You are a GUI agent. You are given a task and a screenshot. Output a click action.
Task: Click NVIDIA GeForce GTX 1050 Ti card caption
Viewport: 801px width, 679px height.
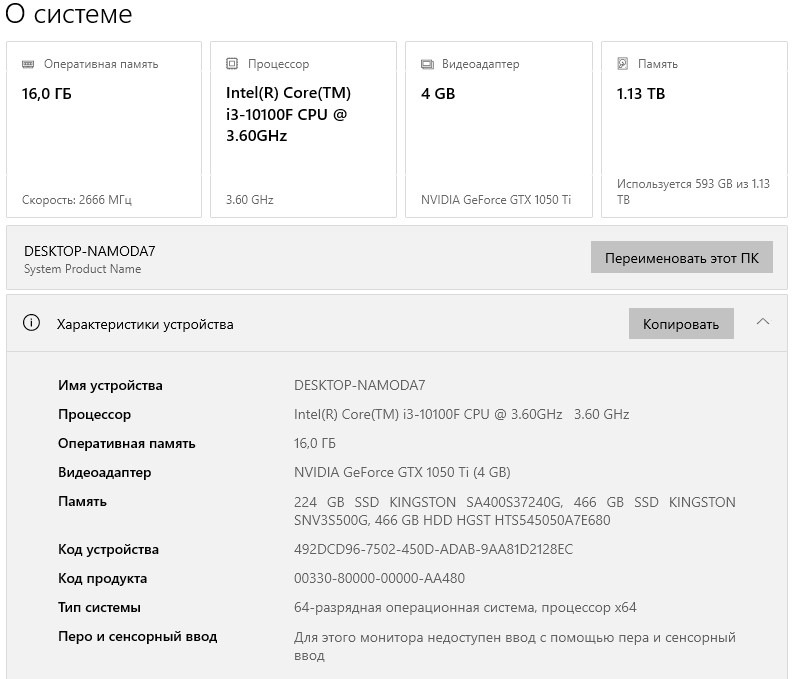(496, 200)
